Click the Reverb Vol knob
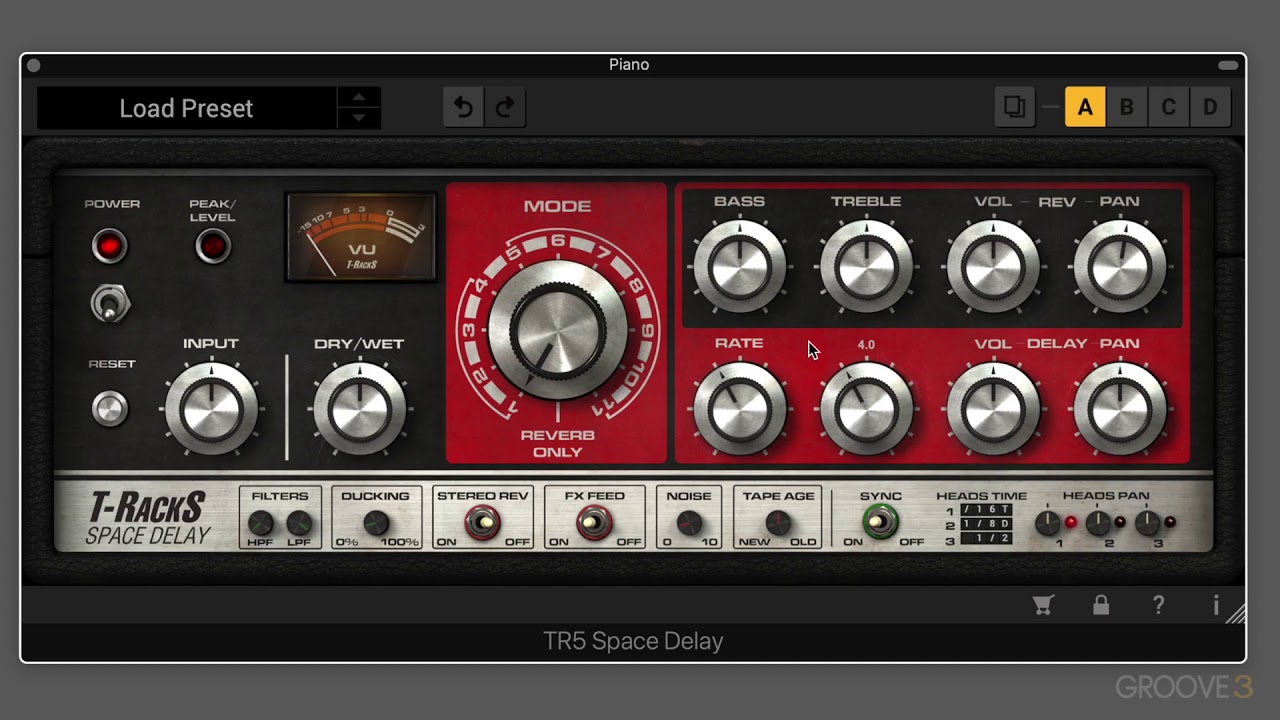 click(x=993, y=267)
